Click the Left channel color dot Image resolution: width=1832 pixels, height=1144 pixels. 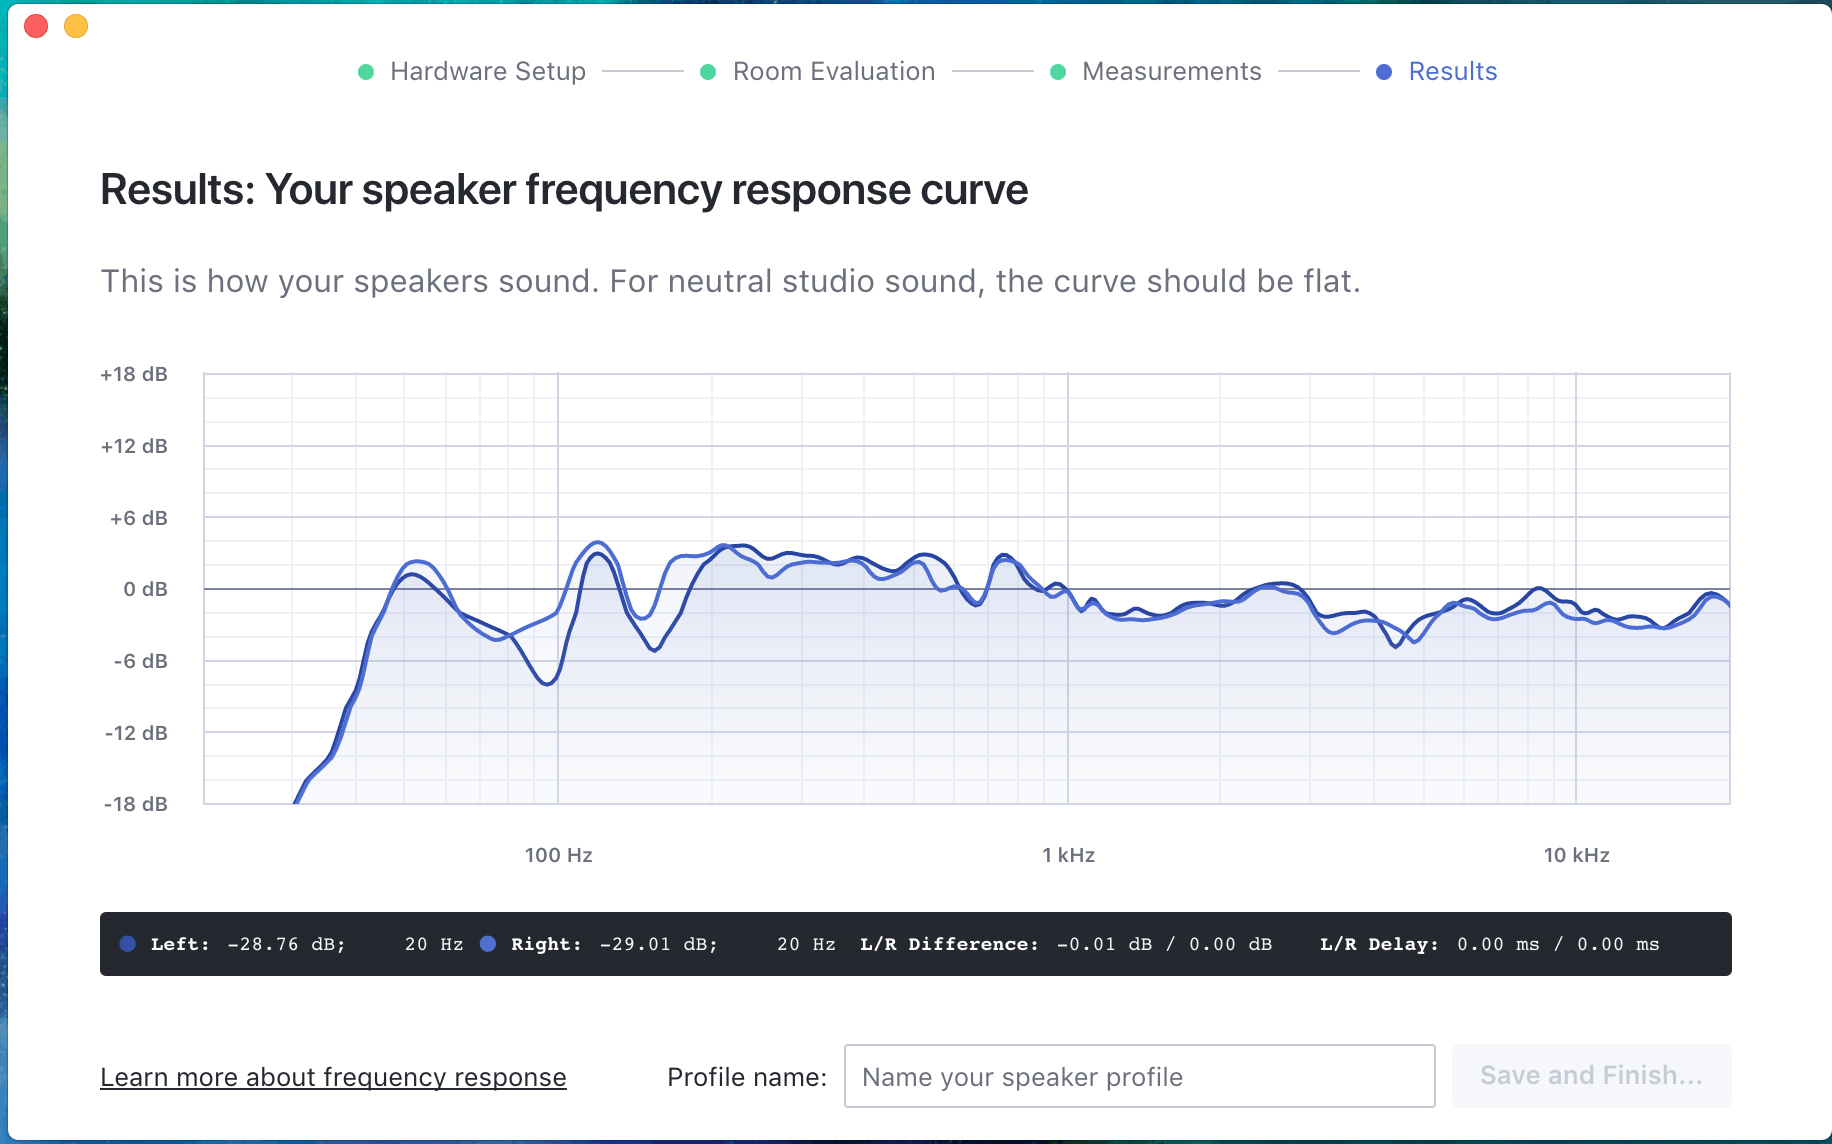tap(128, 944)
